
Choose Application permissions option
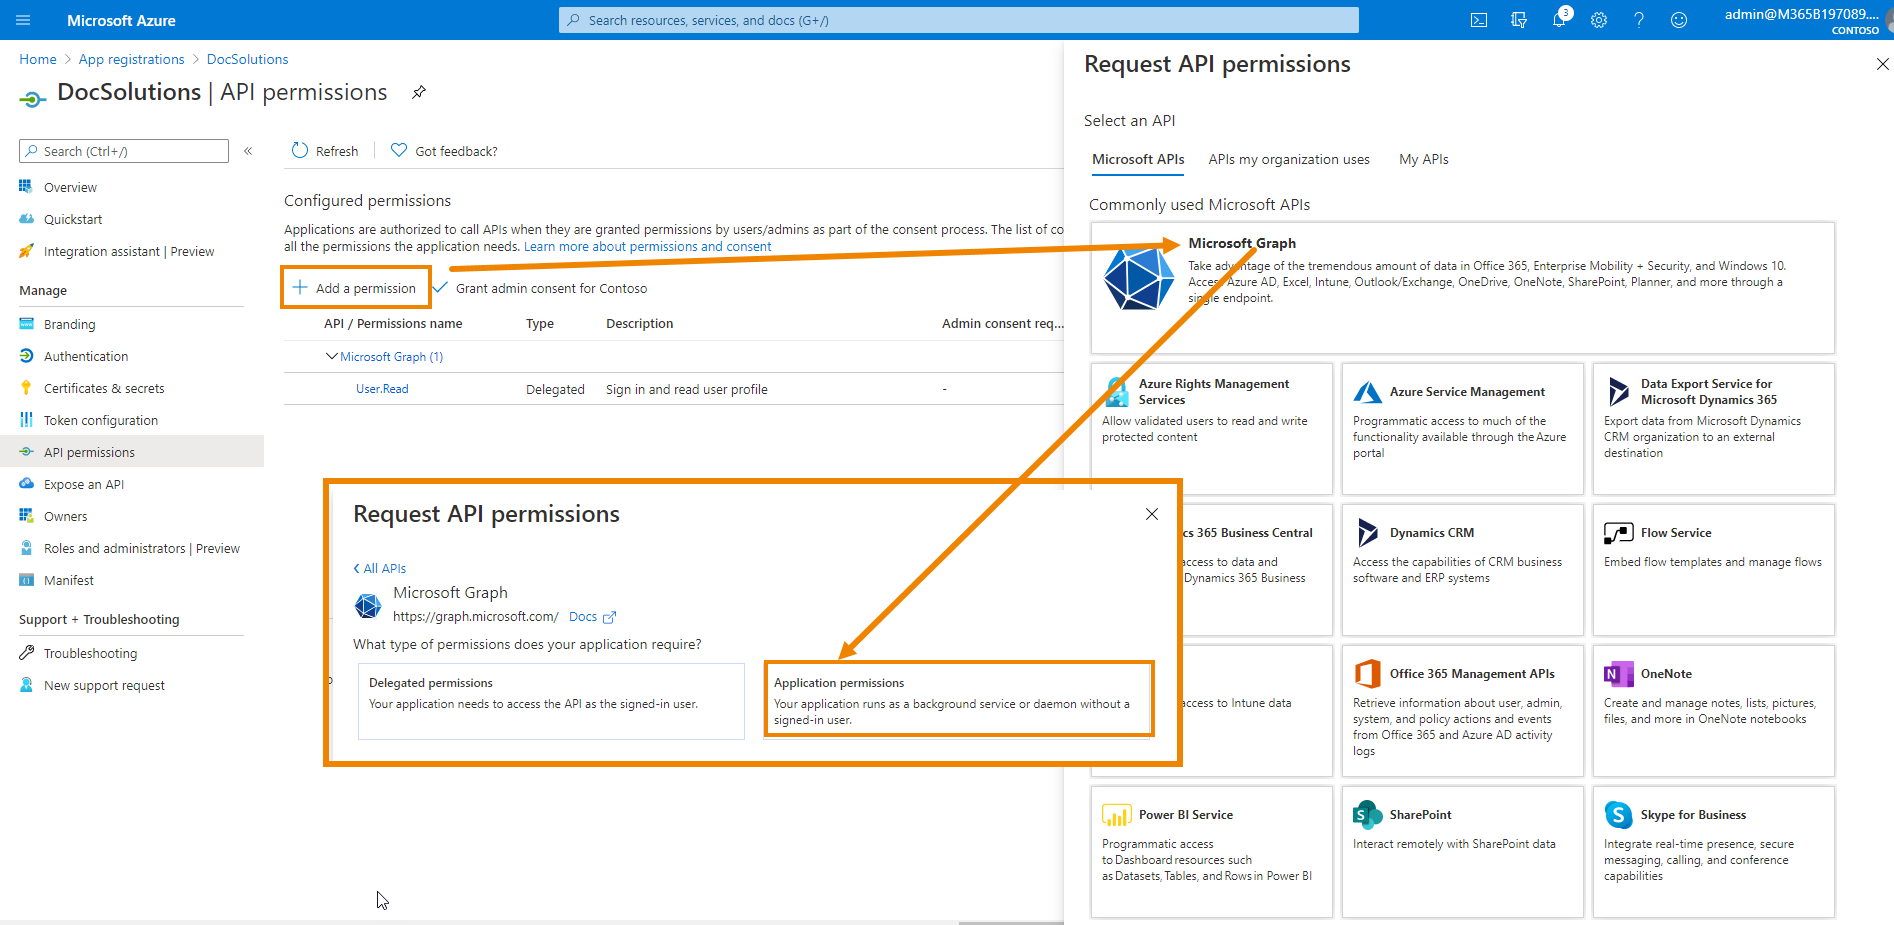pos(959,700)
